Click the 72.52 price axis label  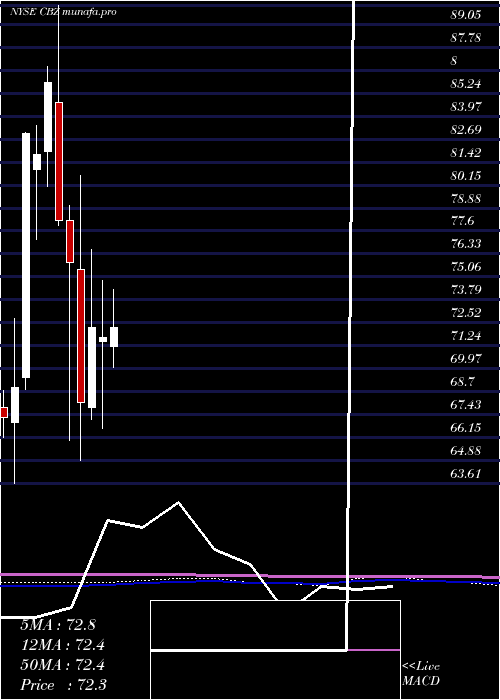466,312
